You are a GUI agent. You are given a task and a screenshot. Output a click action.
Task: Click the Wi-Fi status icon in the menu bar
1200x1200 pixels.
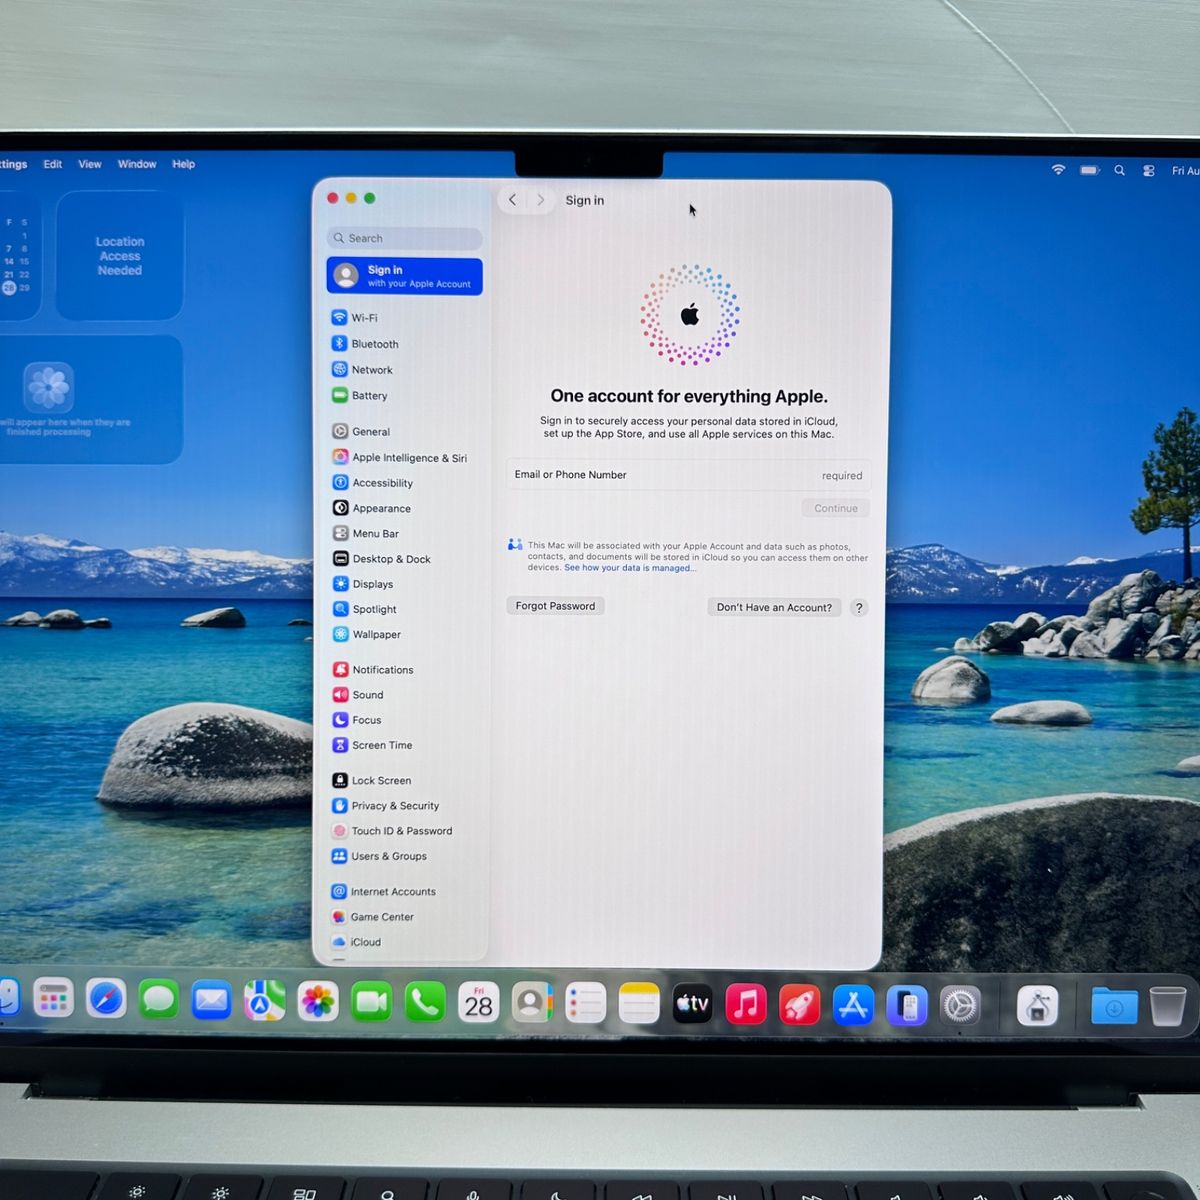pos(1058,170)
